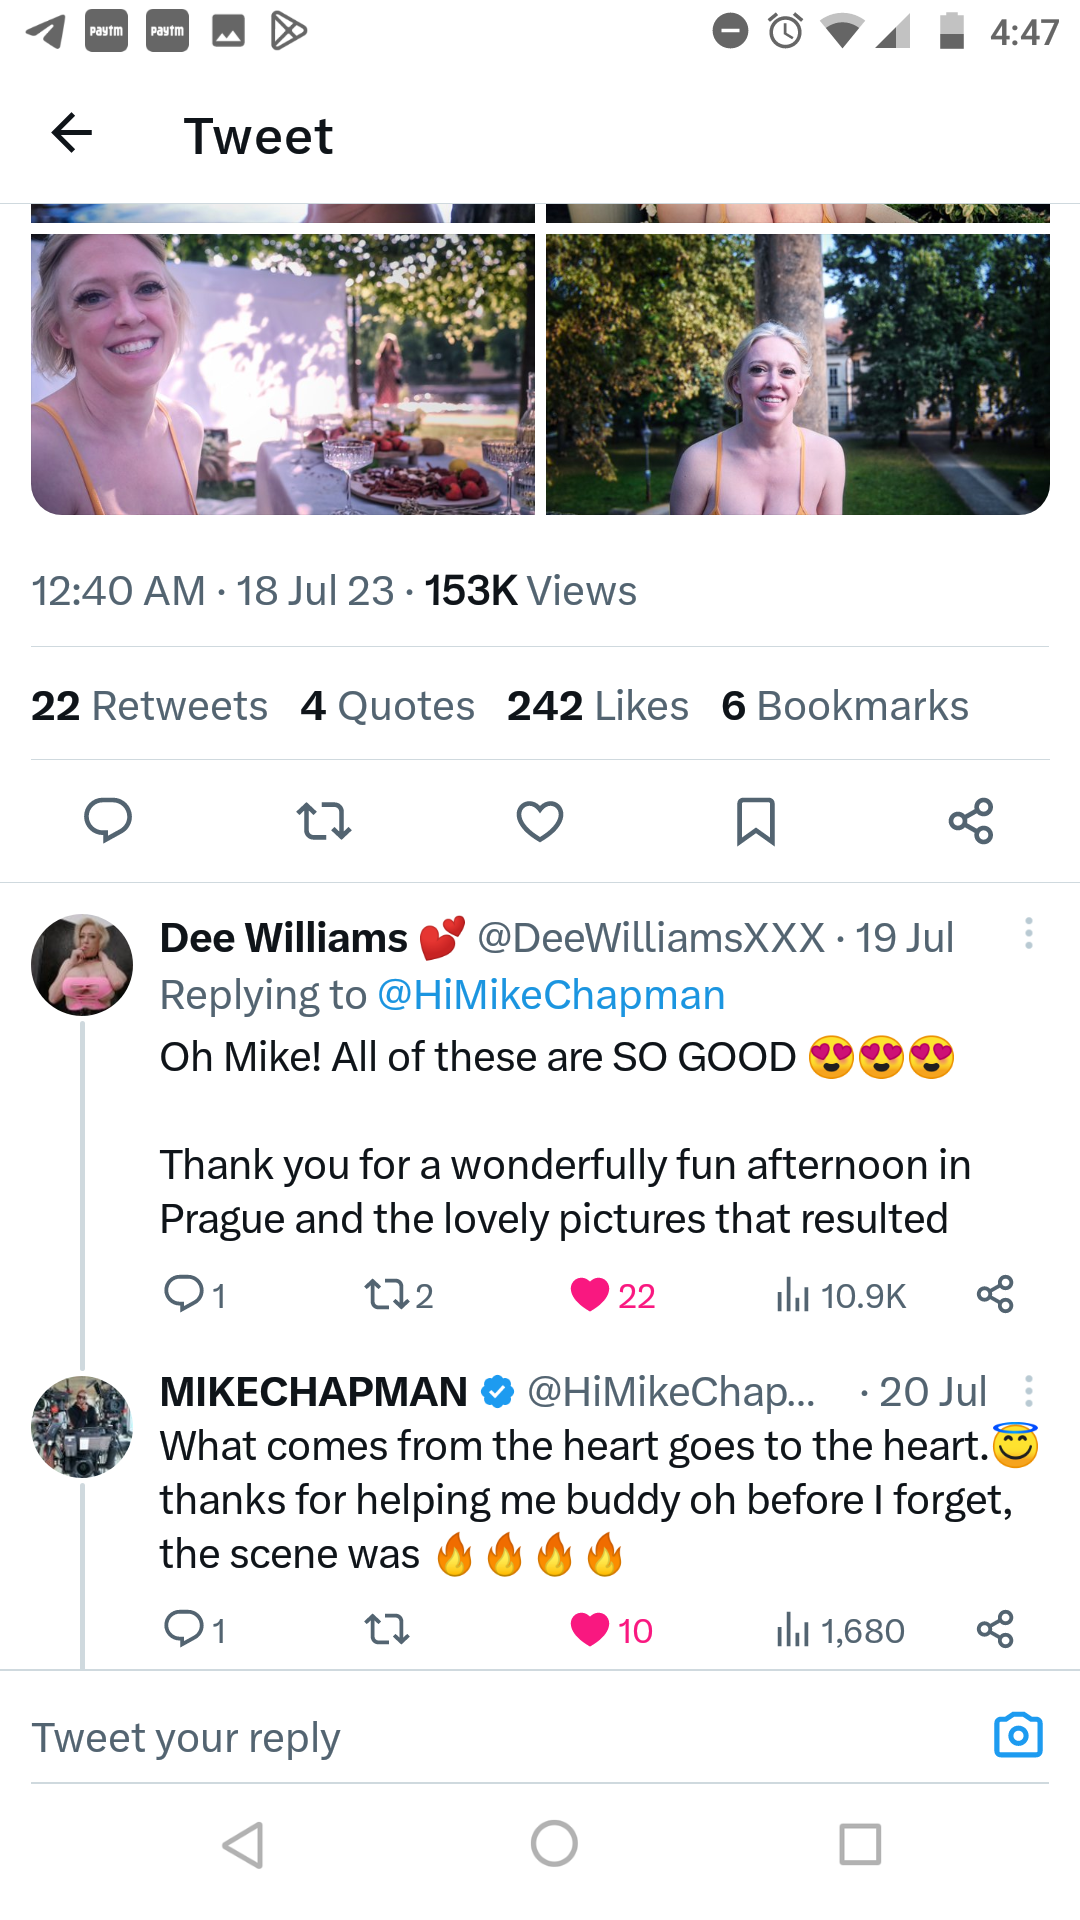Share MIKECHAPMAN's reply tweet
The height and width of the screenshot is (1920, 1080).
pyautogui.click(x=995, y=1629)
